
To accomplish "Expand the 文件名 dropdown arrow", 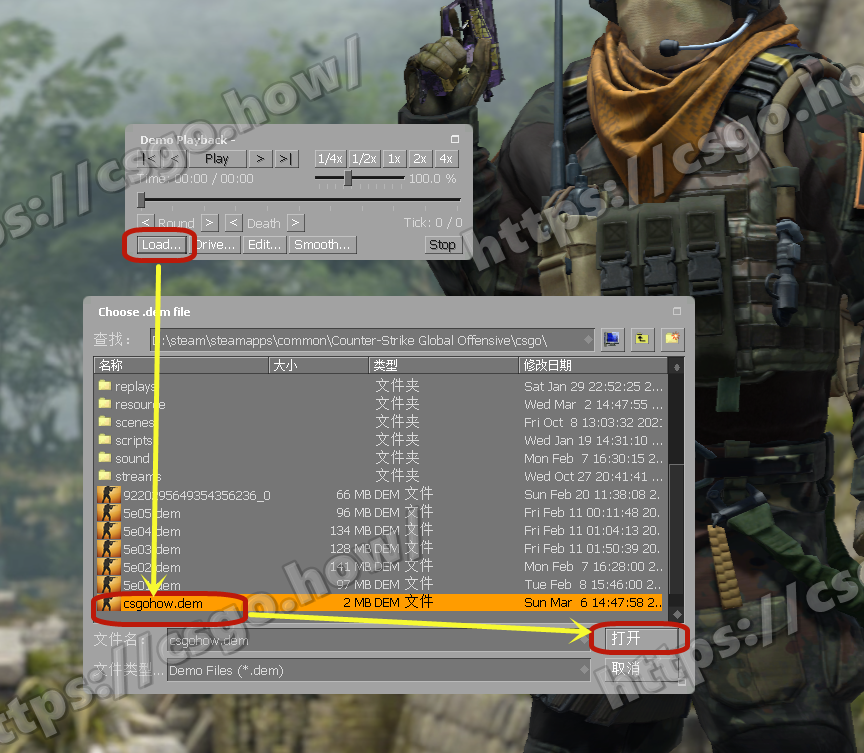I will 584,640.
